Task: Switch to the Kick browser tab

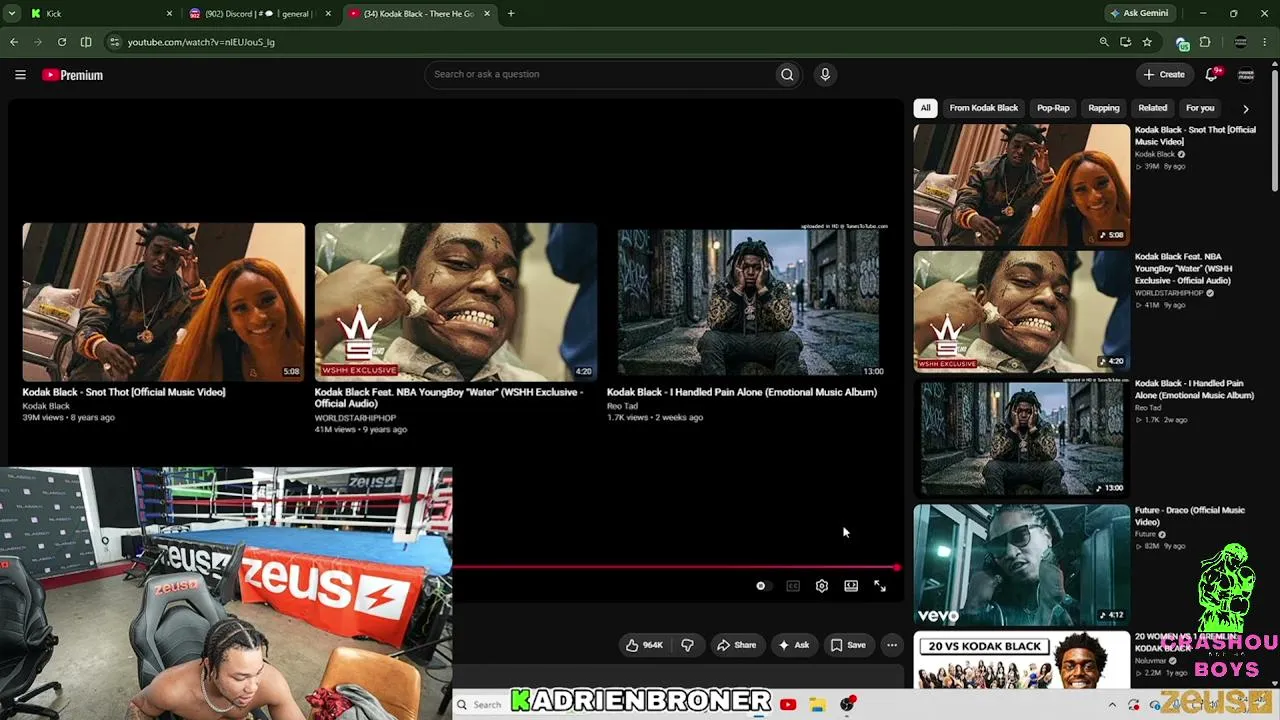Action: [x=100, y=14]
